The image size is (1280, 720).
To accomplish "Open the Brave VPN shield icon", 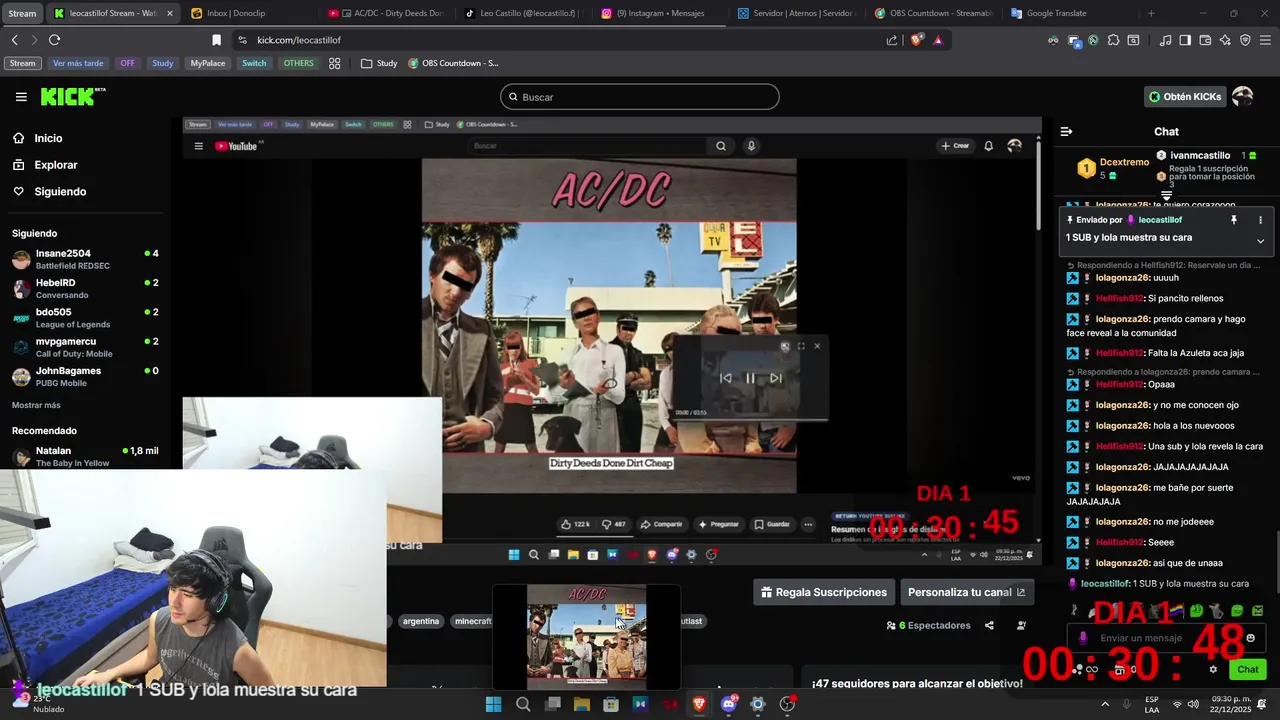I will [x=1245, y=40].
